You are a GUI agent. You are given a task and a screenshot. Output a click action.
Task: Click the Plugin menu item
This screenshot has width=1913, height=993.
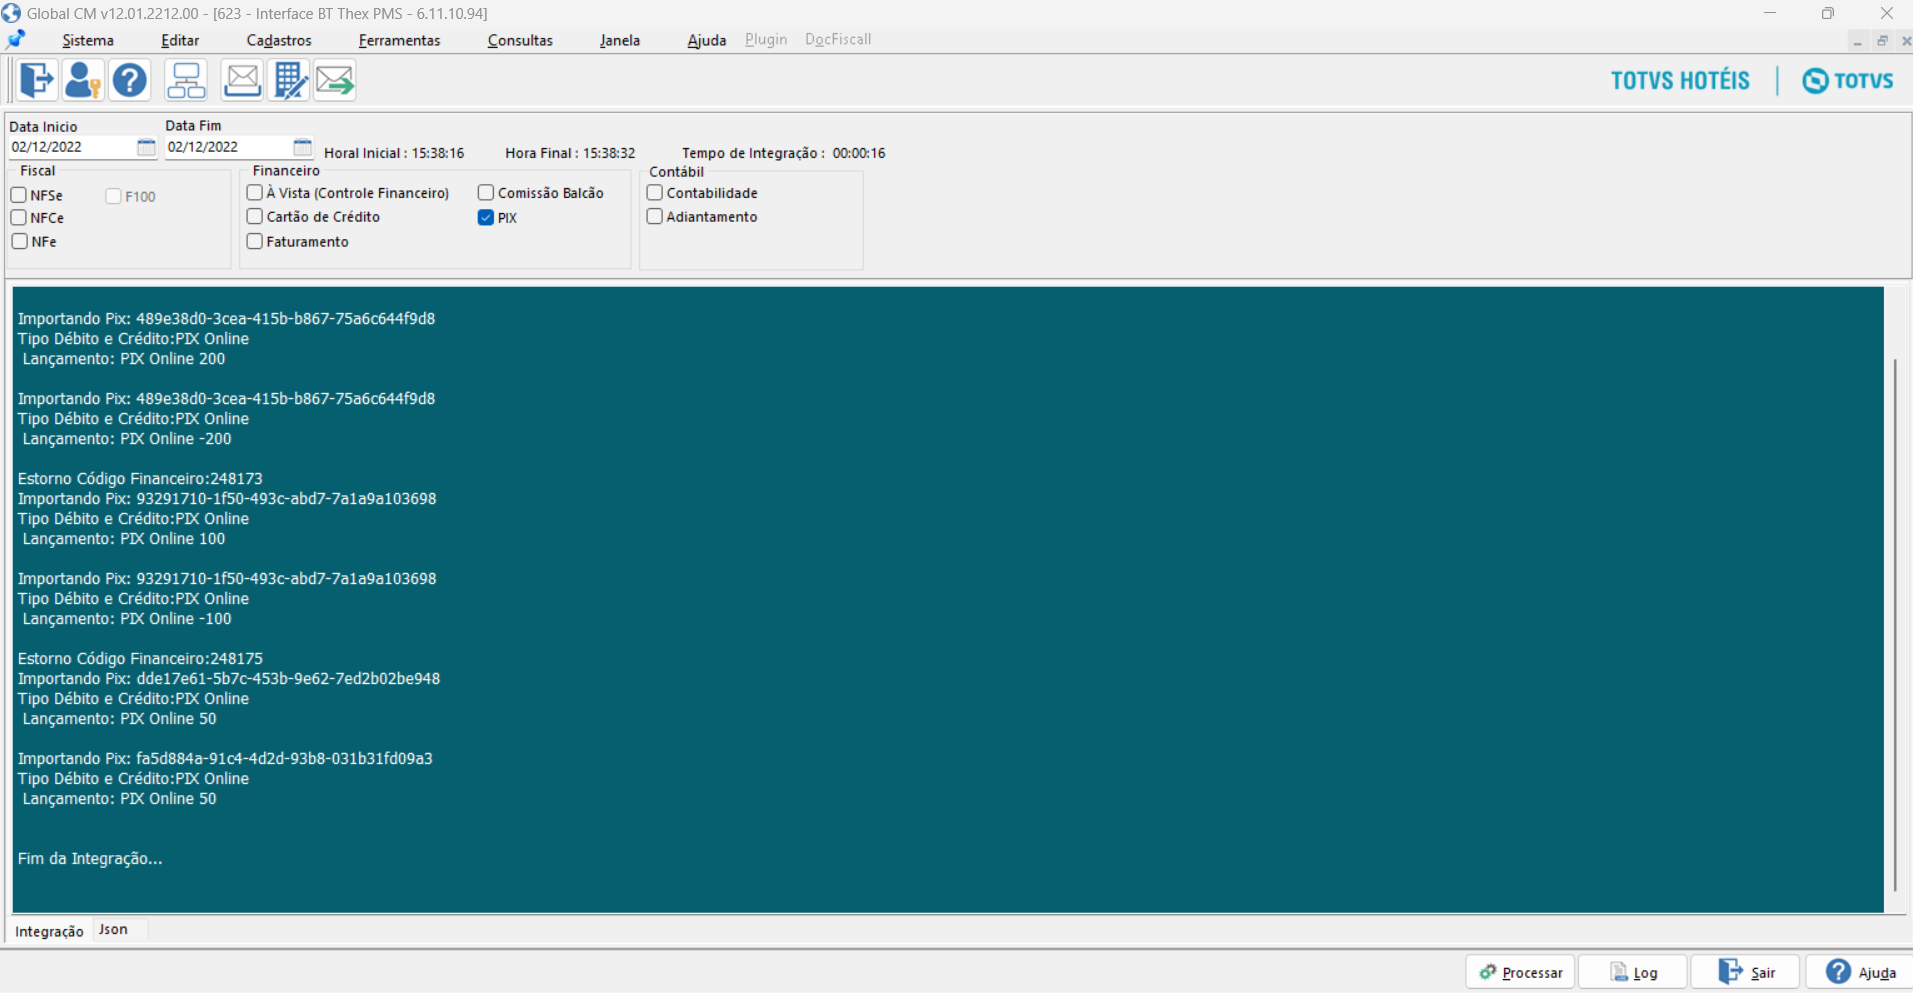point(766,39)
